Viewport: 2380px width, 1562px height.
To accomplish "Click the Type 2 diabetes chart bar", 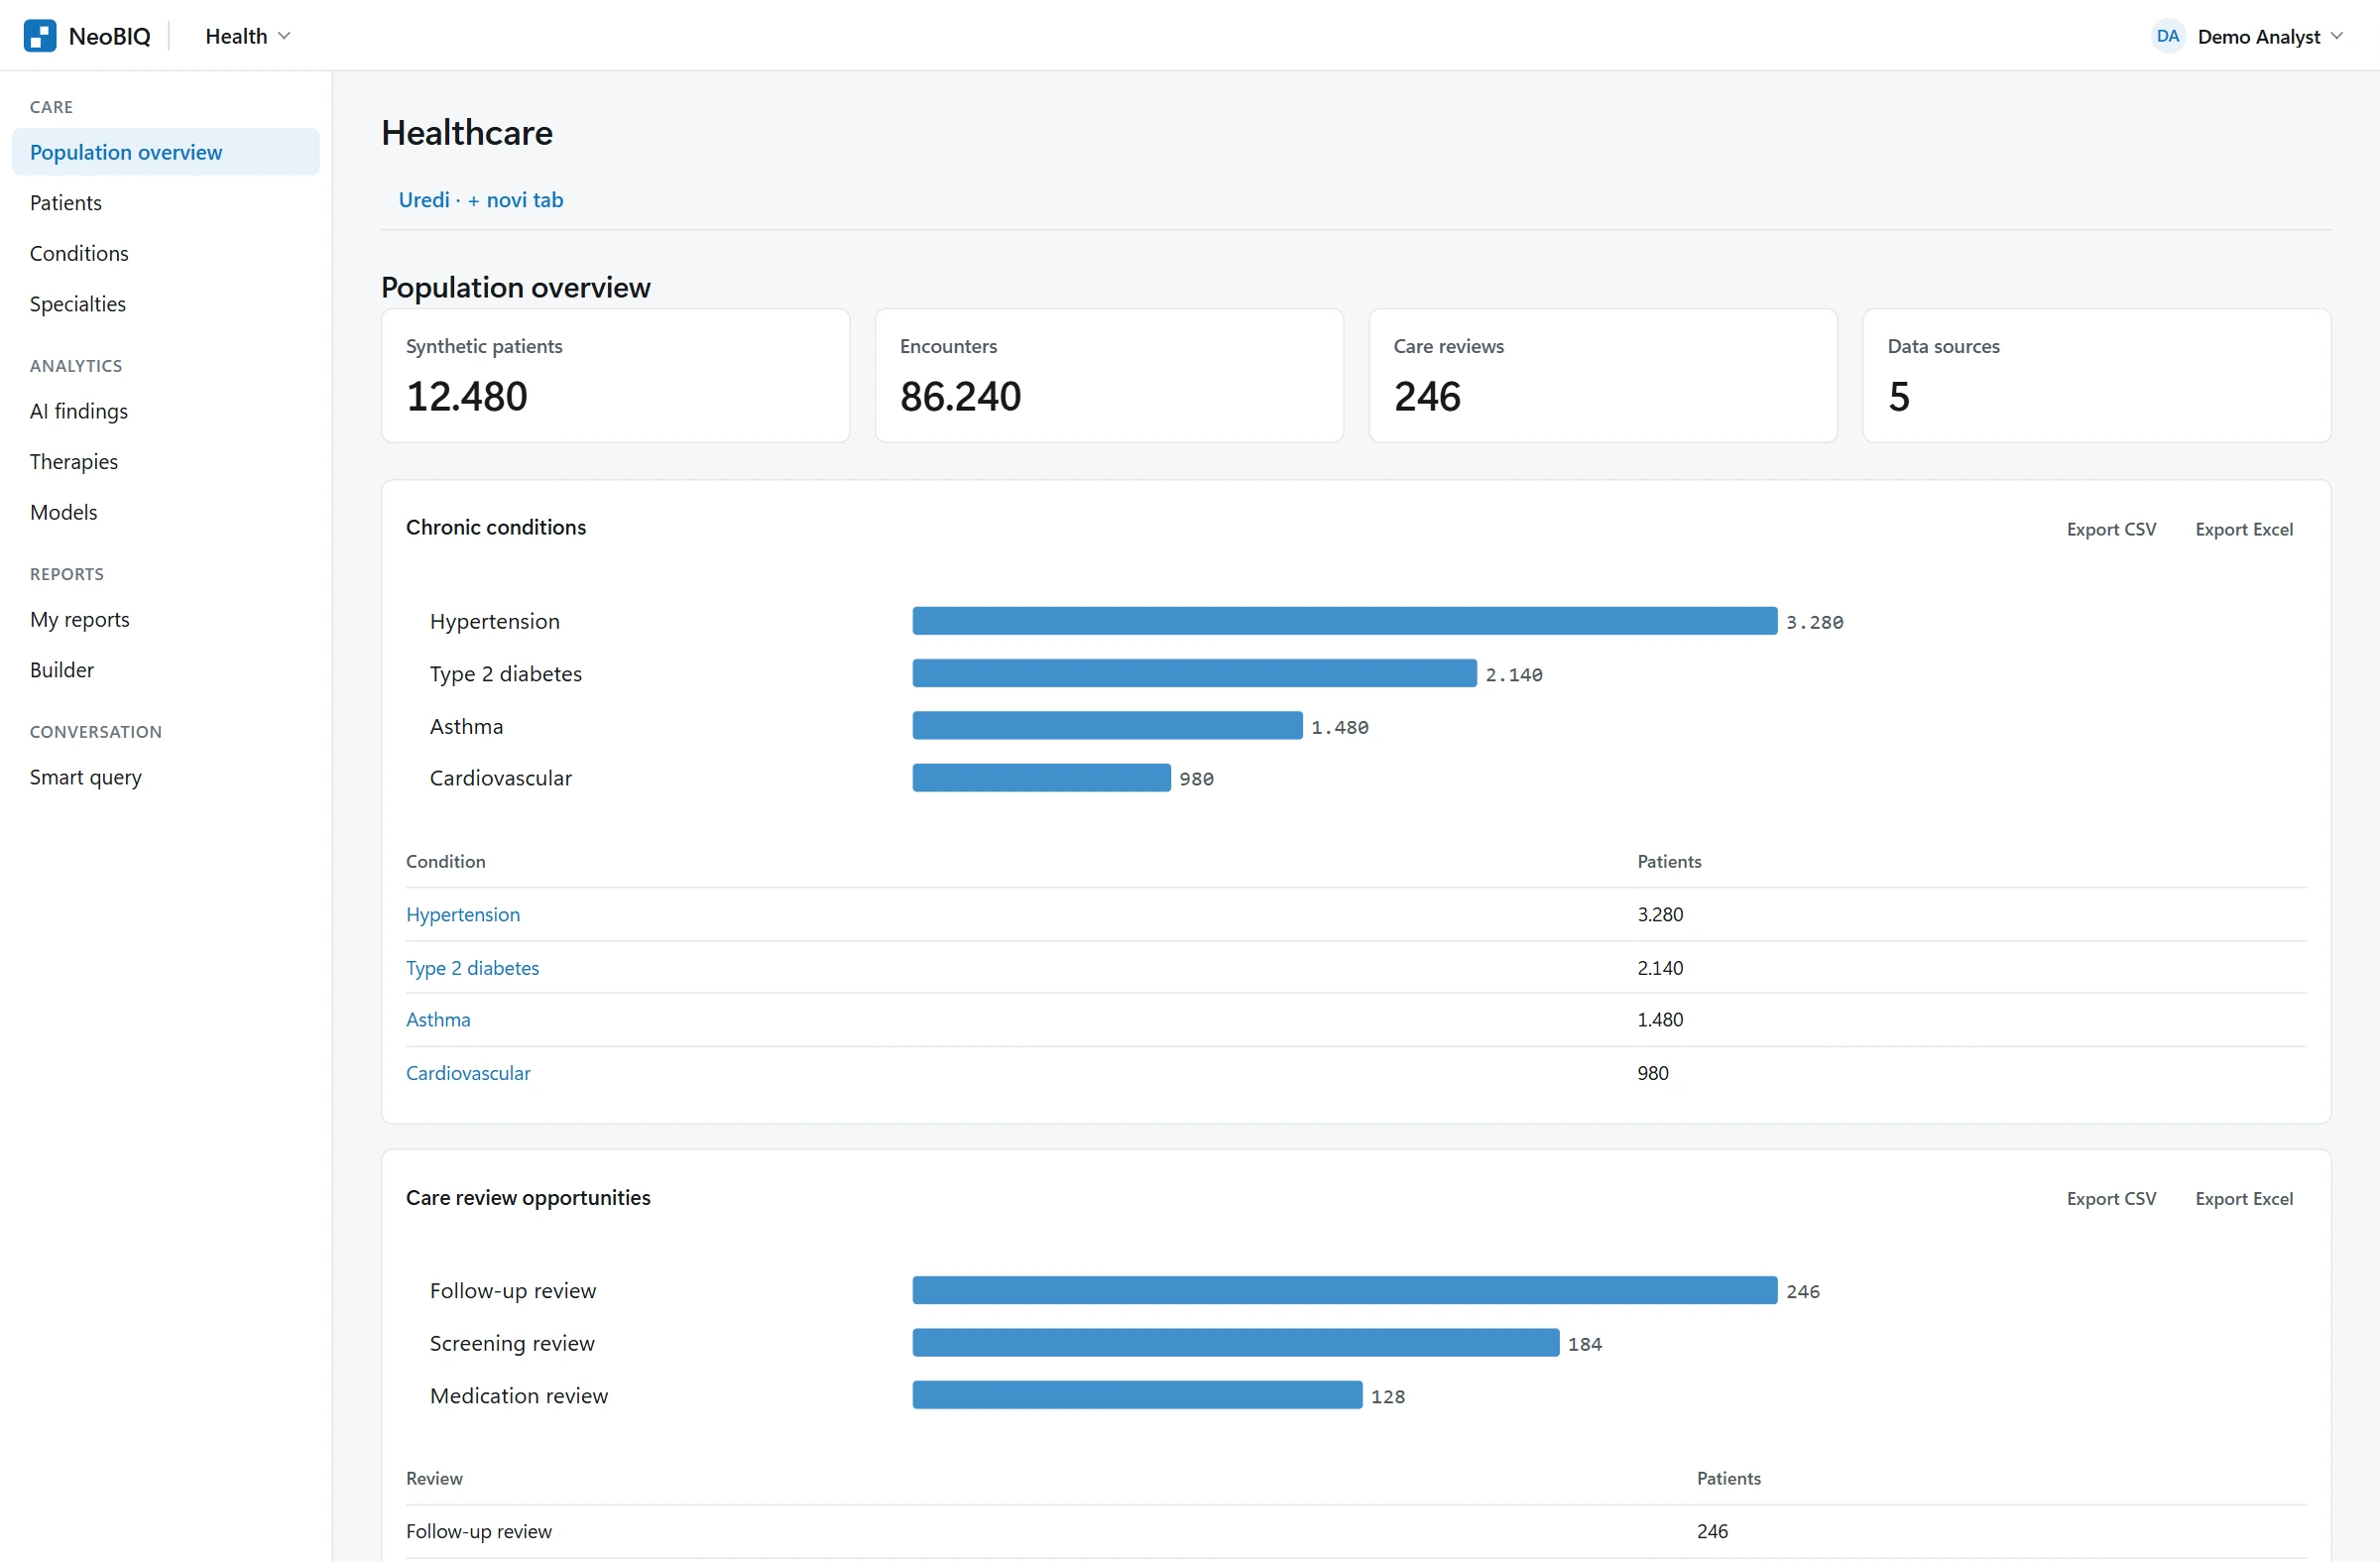I will (x=1194, y=673).
